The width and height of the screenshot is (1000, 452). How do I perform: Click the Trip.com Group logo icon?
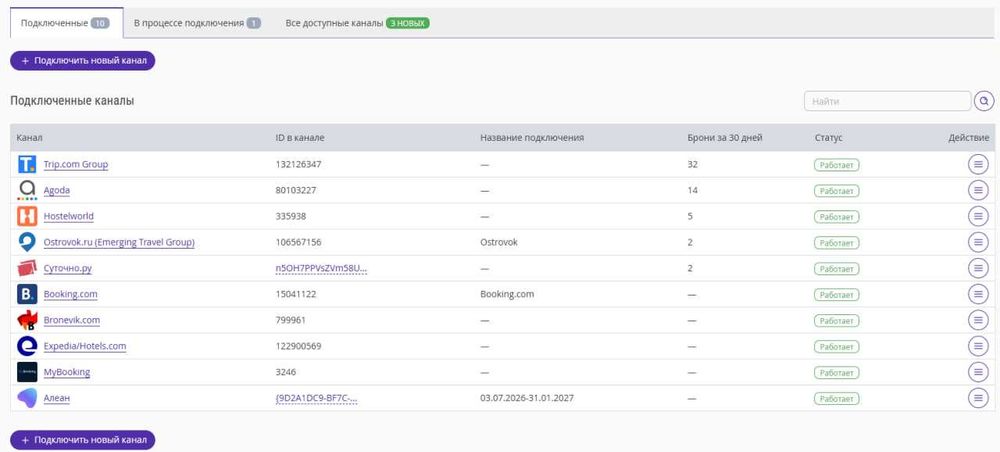pos(27,164)
